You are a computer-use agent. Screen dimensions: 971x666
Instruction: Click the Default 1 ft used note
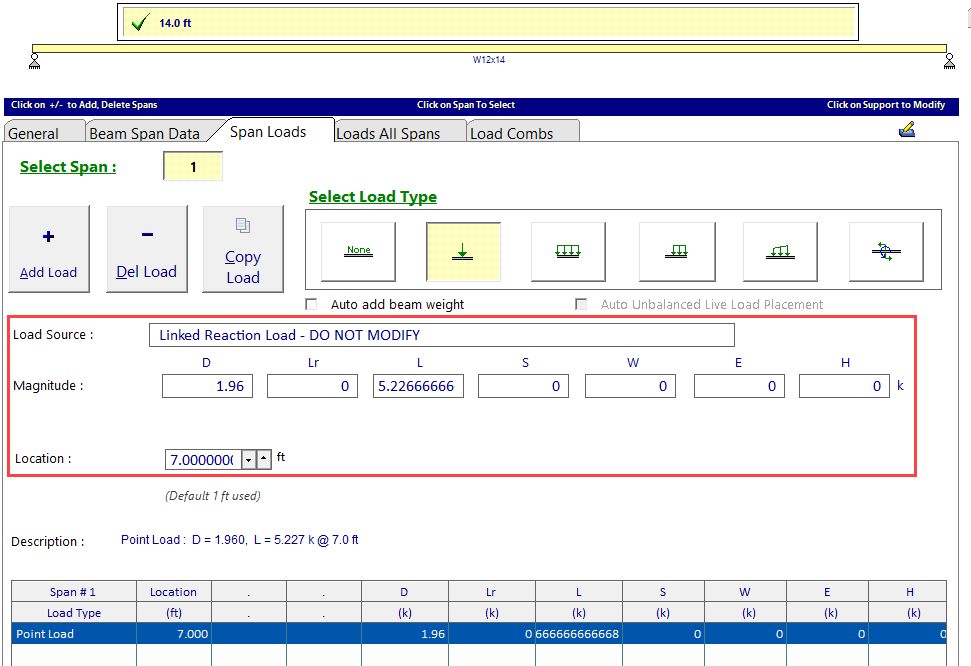[212, 496]
